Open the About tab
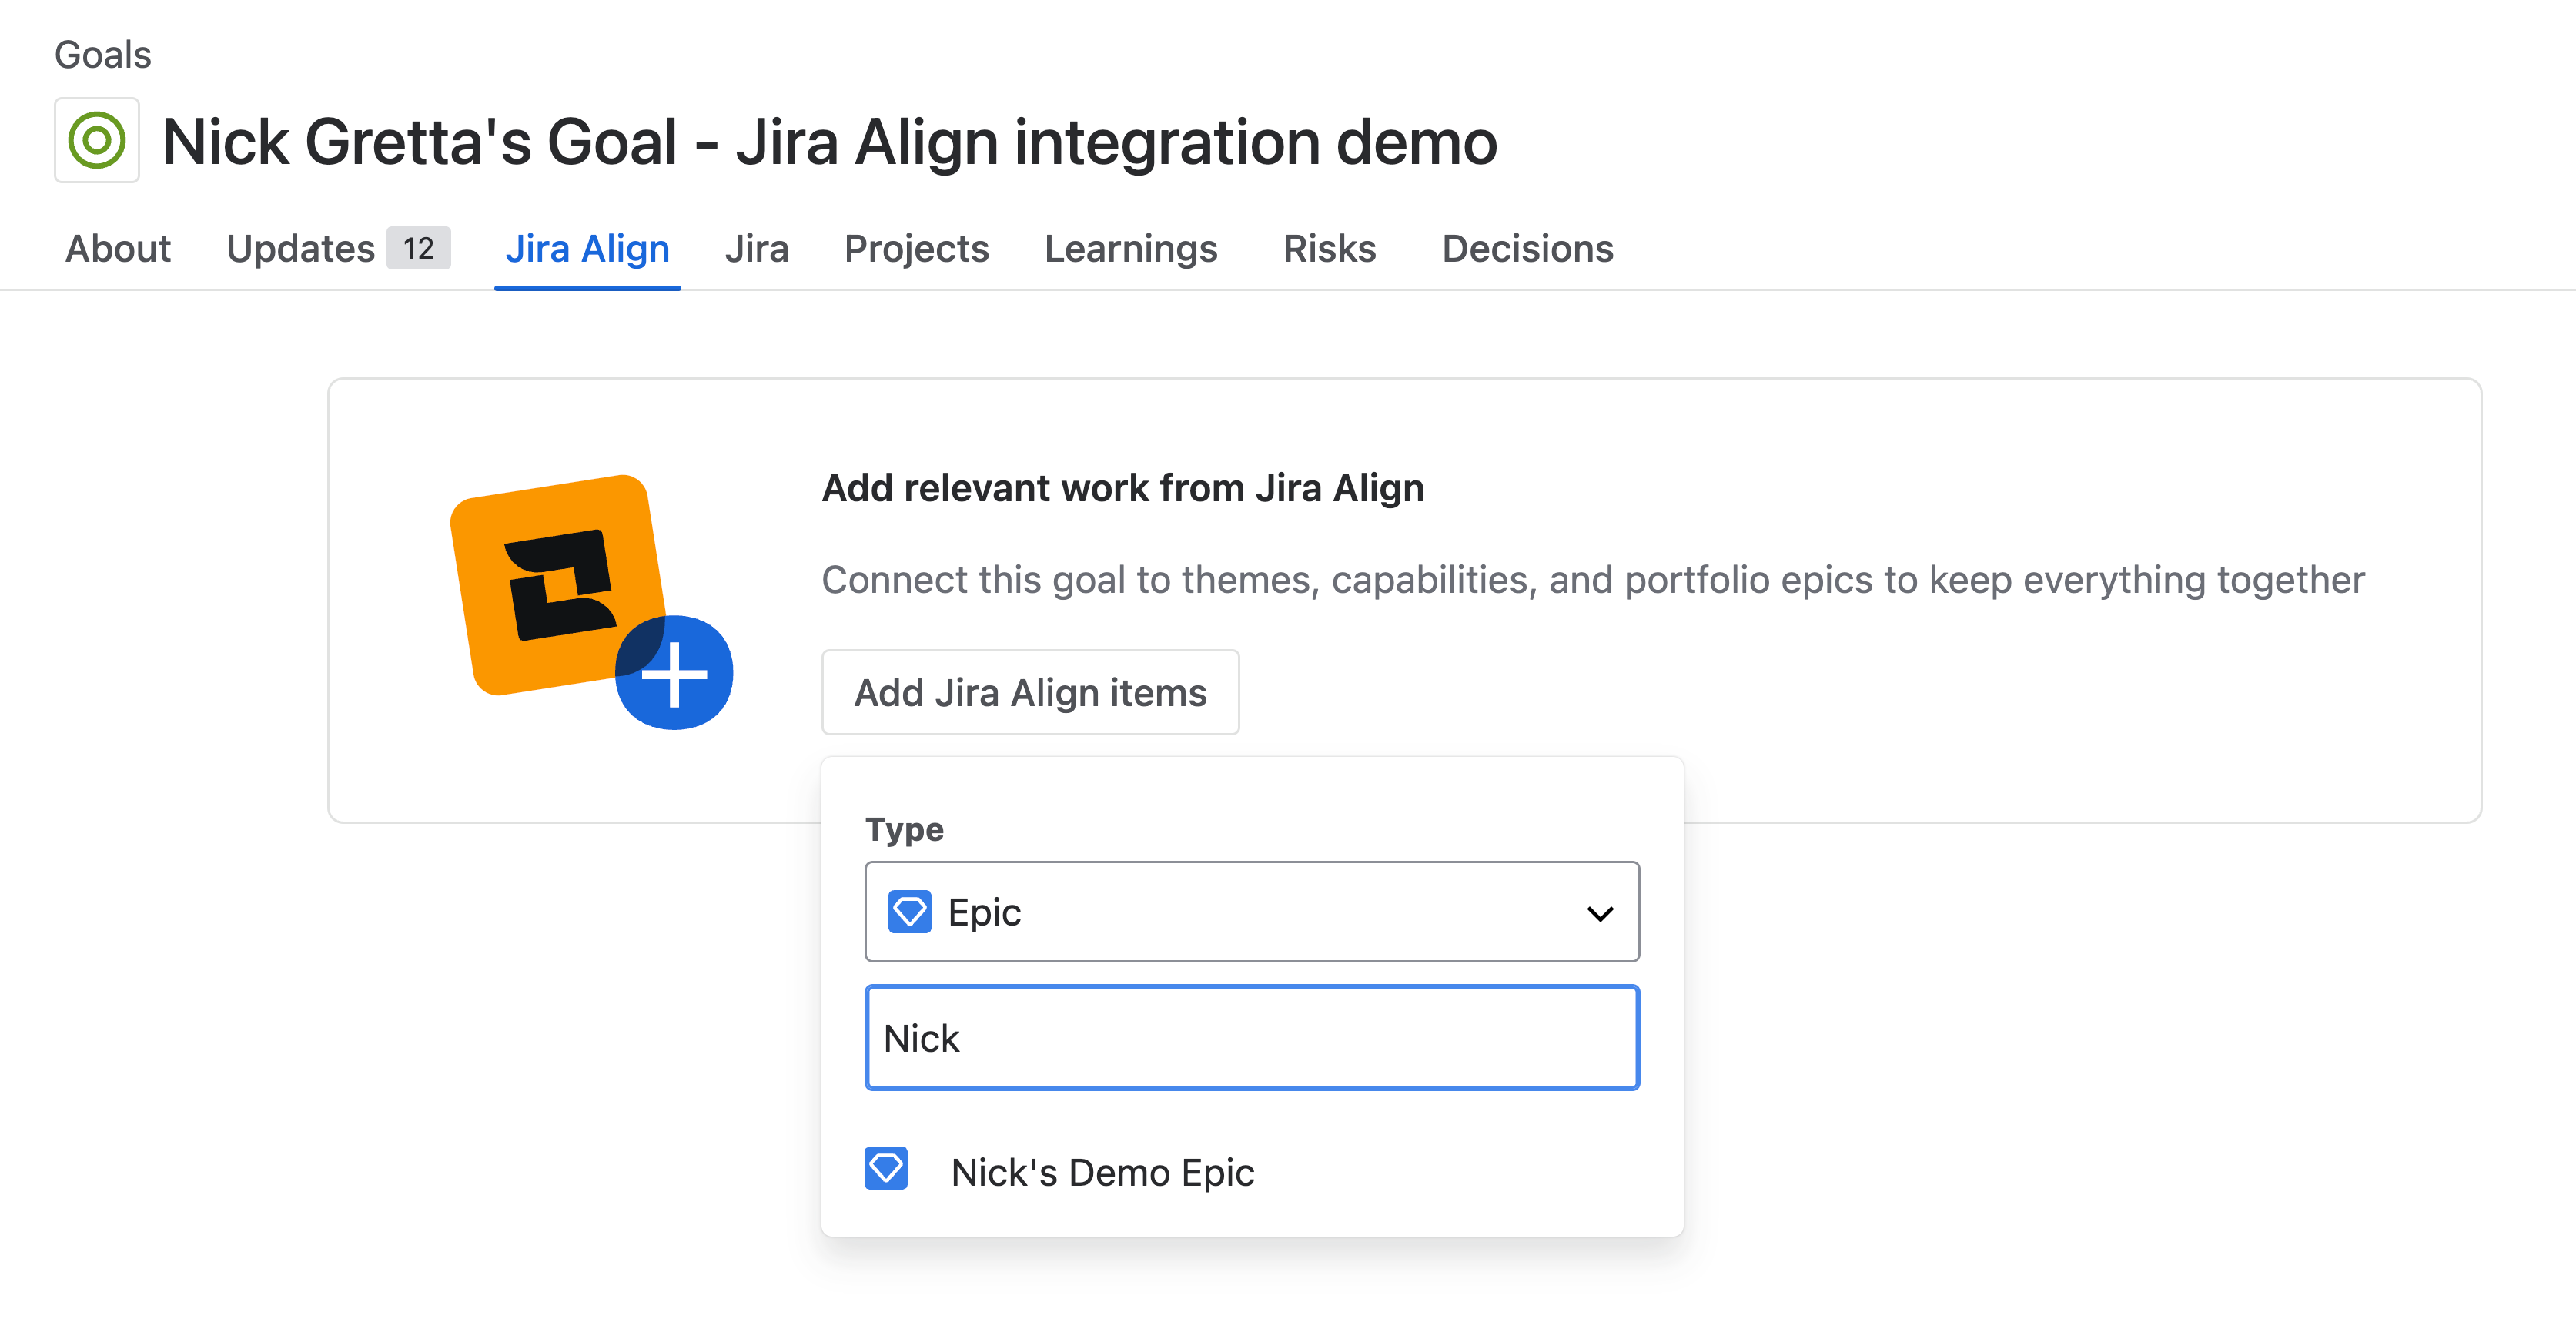The width and height of the screenshot is (2576, 1329). click(x=117, y=249)
